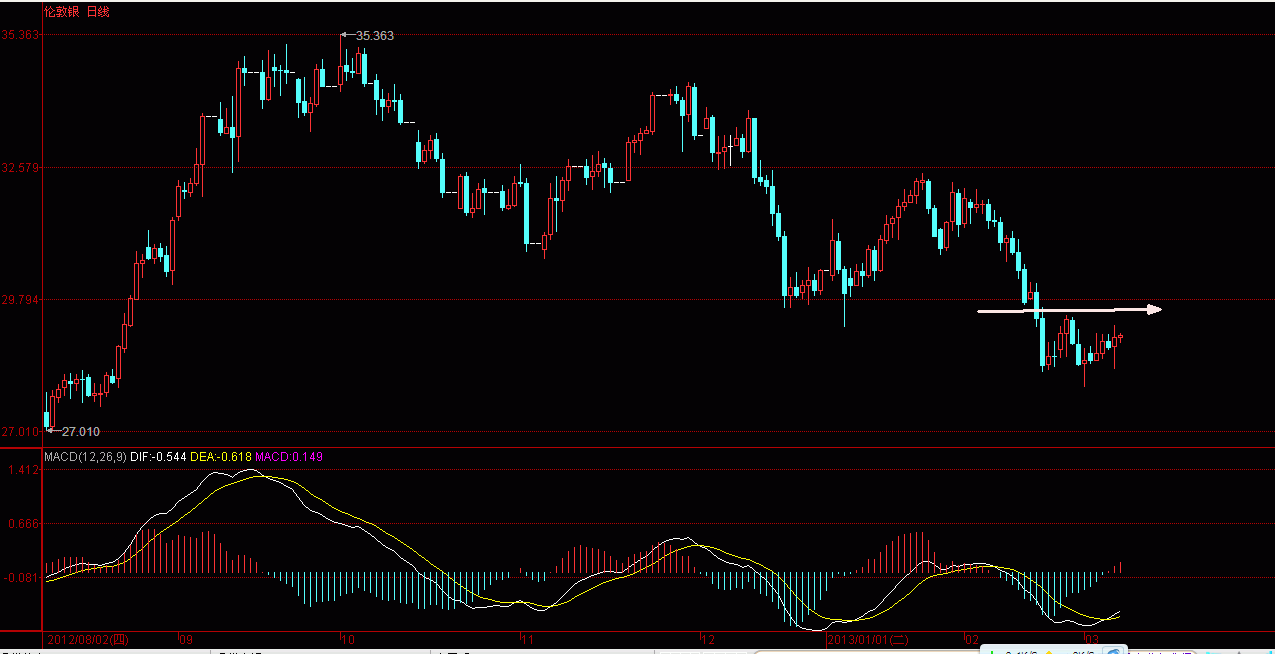Click the 02 month marker on the time axis
1275x654 pixels.
[x=971, y=638]
